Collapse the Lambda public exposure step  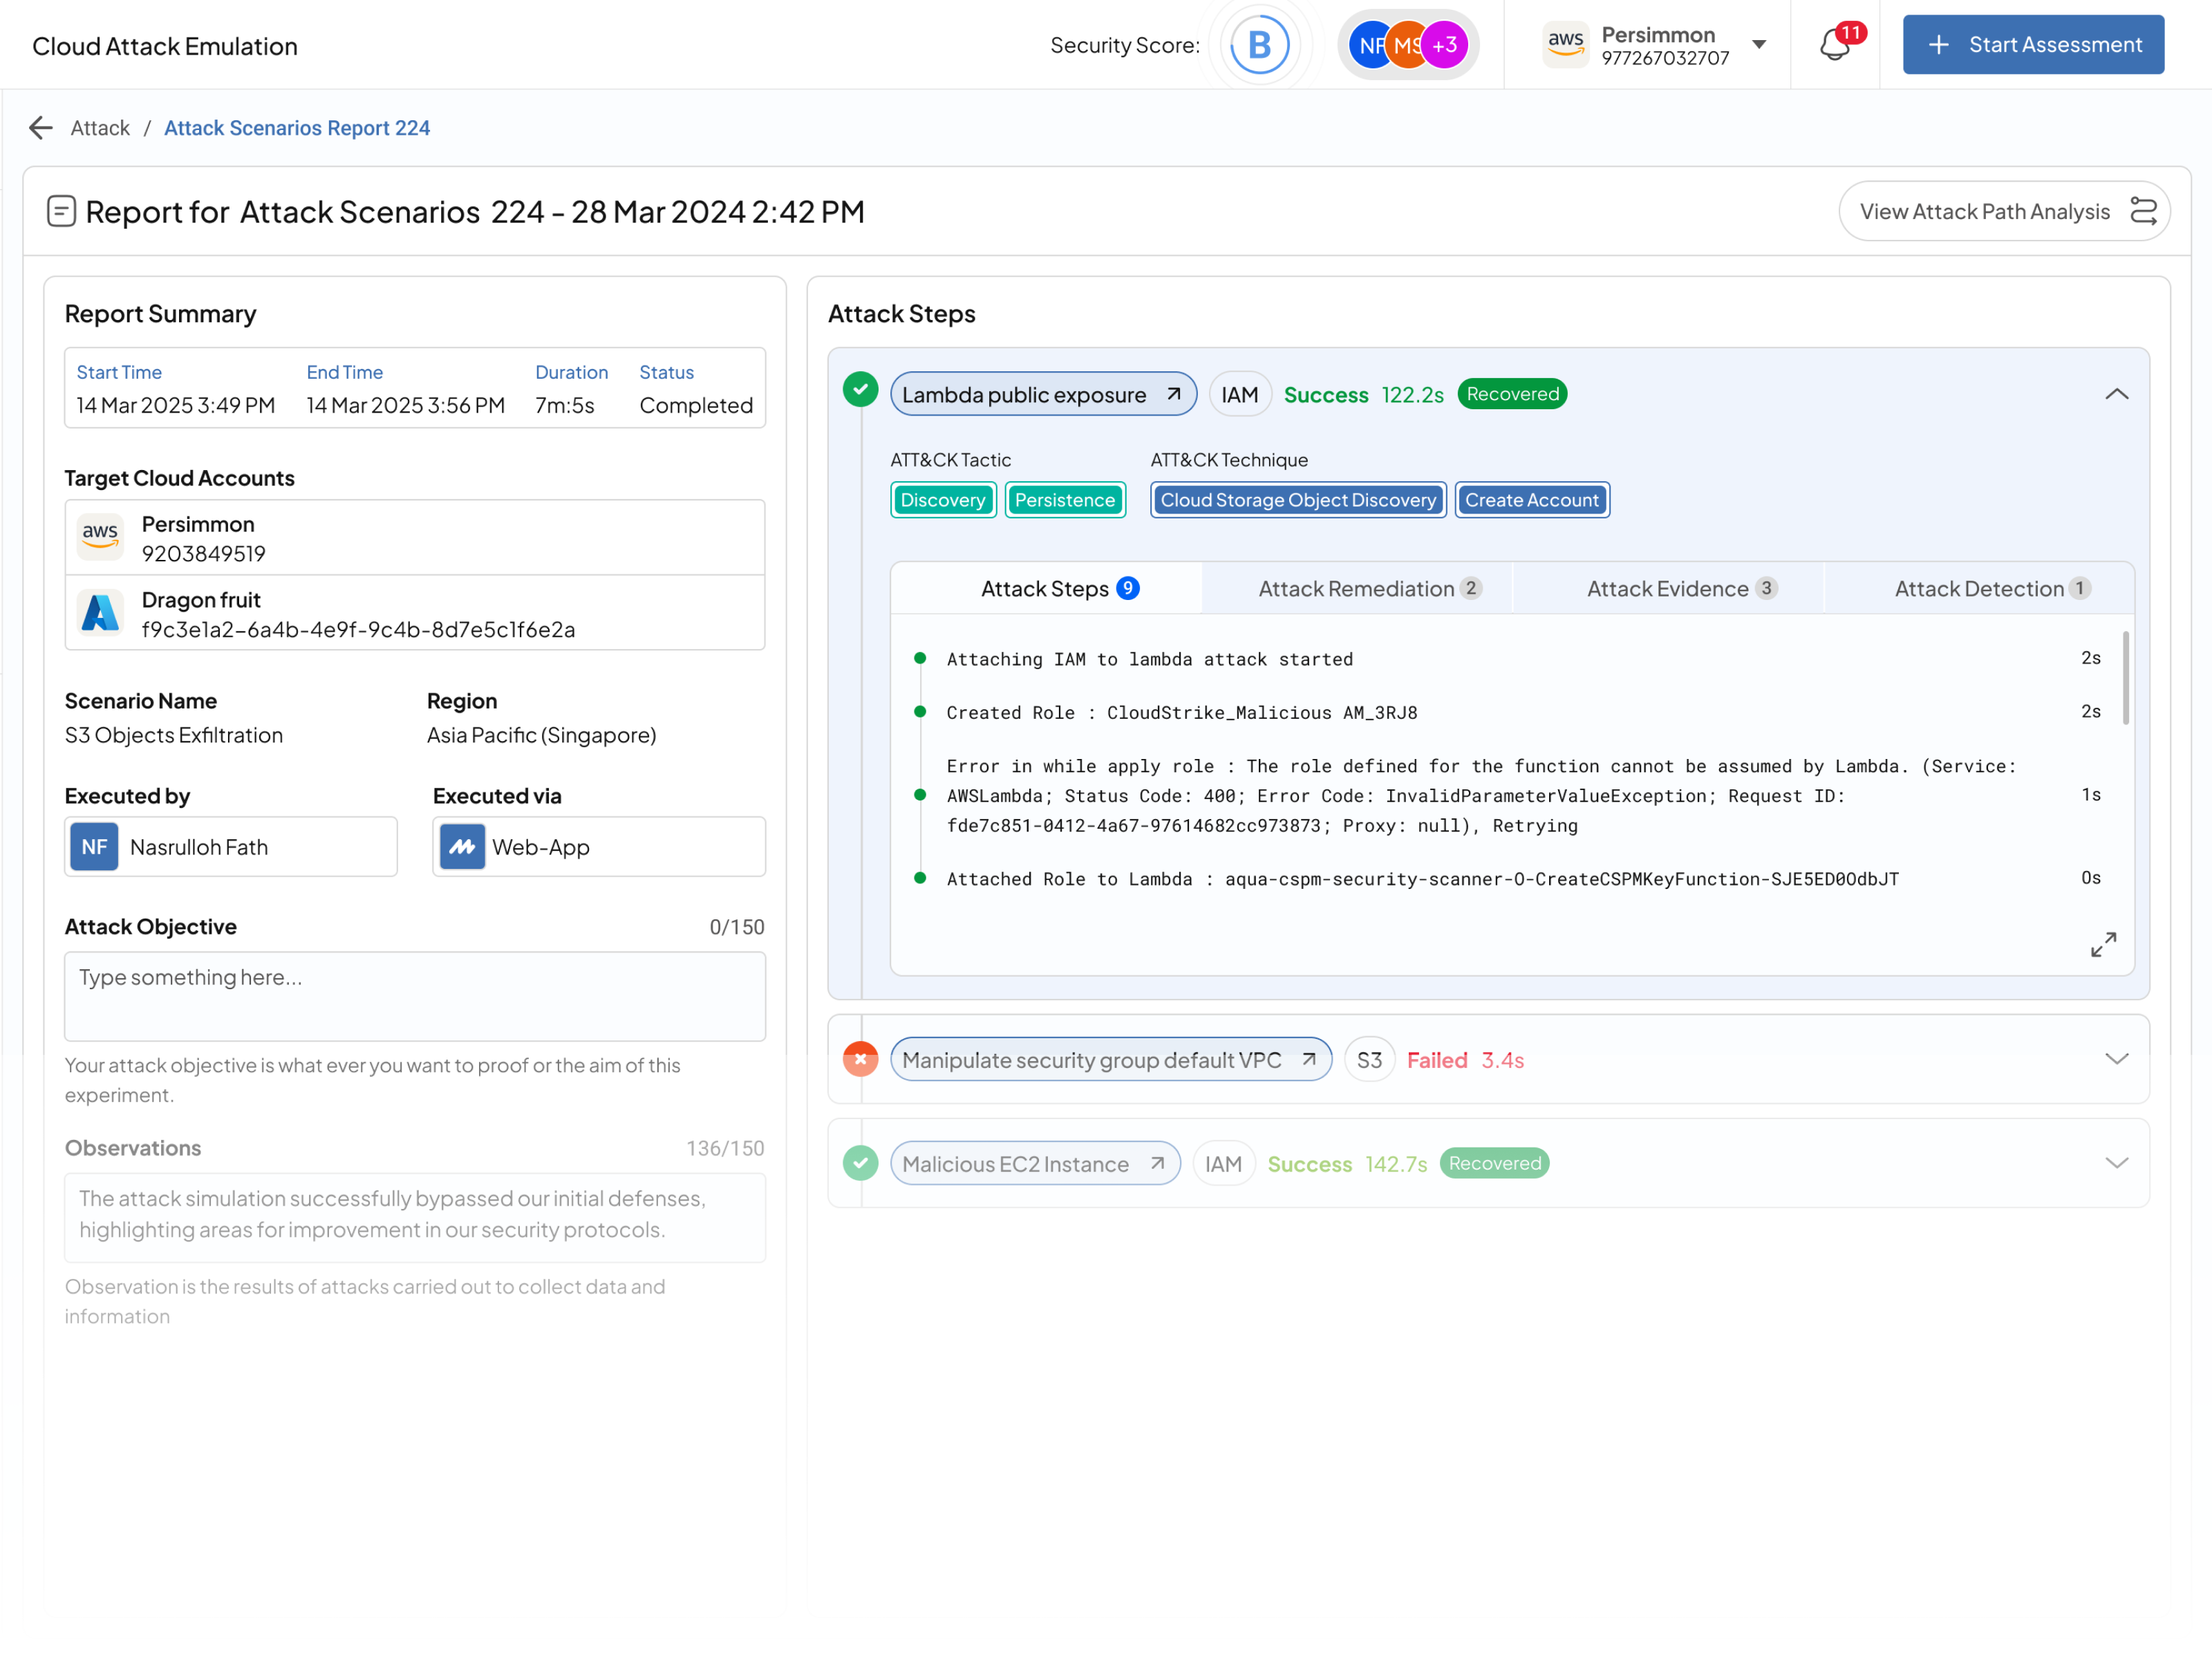[2116, 394]
